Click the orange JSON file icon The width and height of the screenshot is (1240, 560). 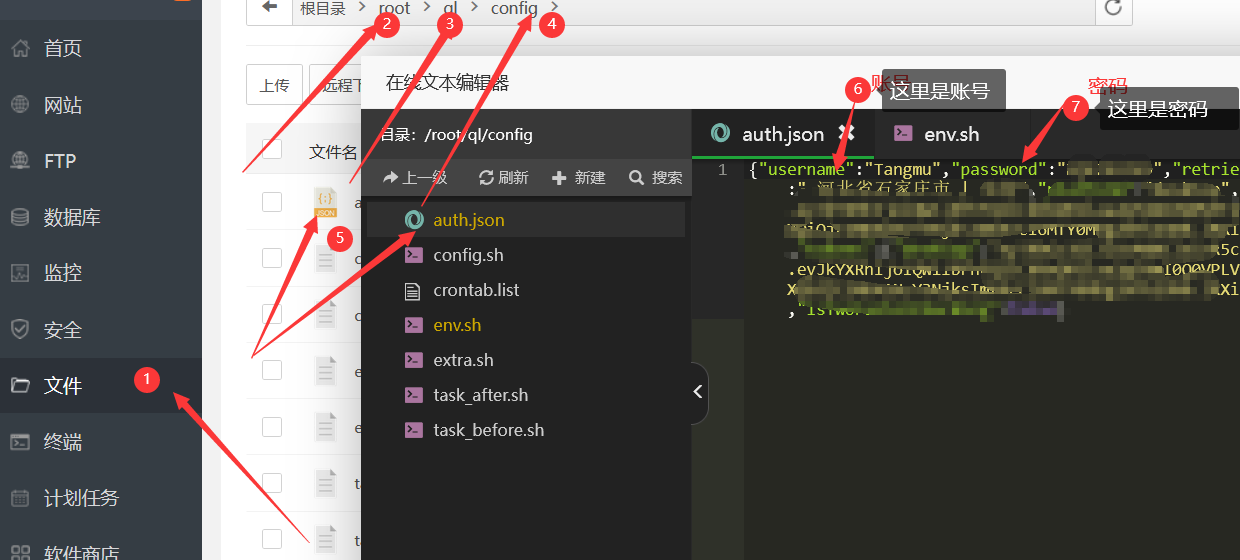pyautogui.click(x=325, y=202)
